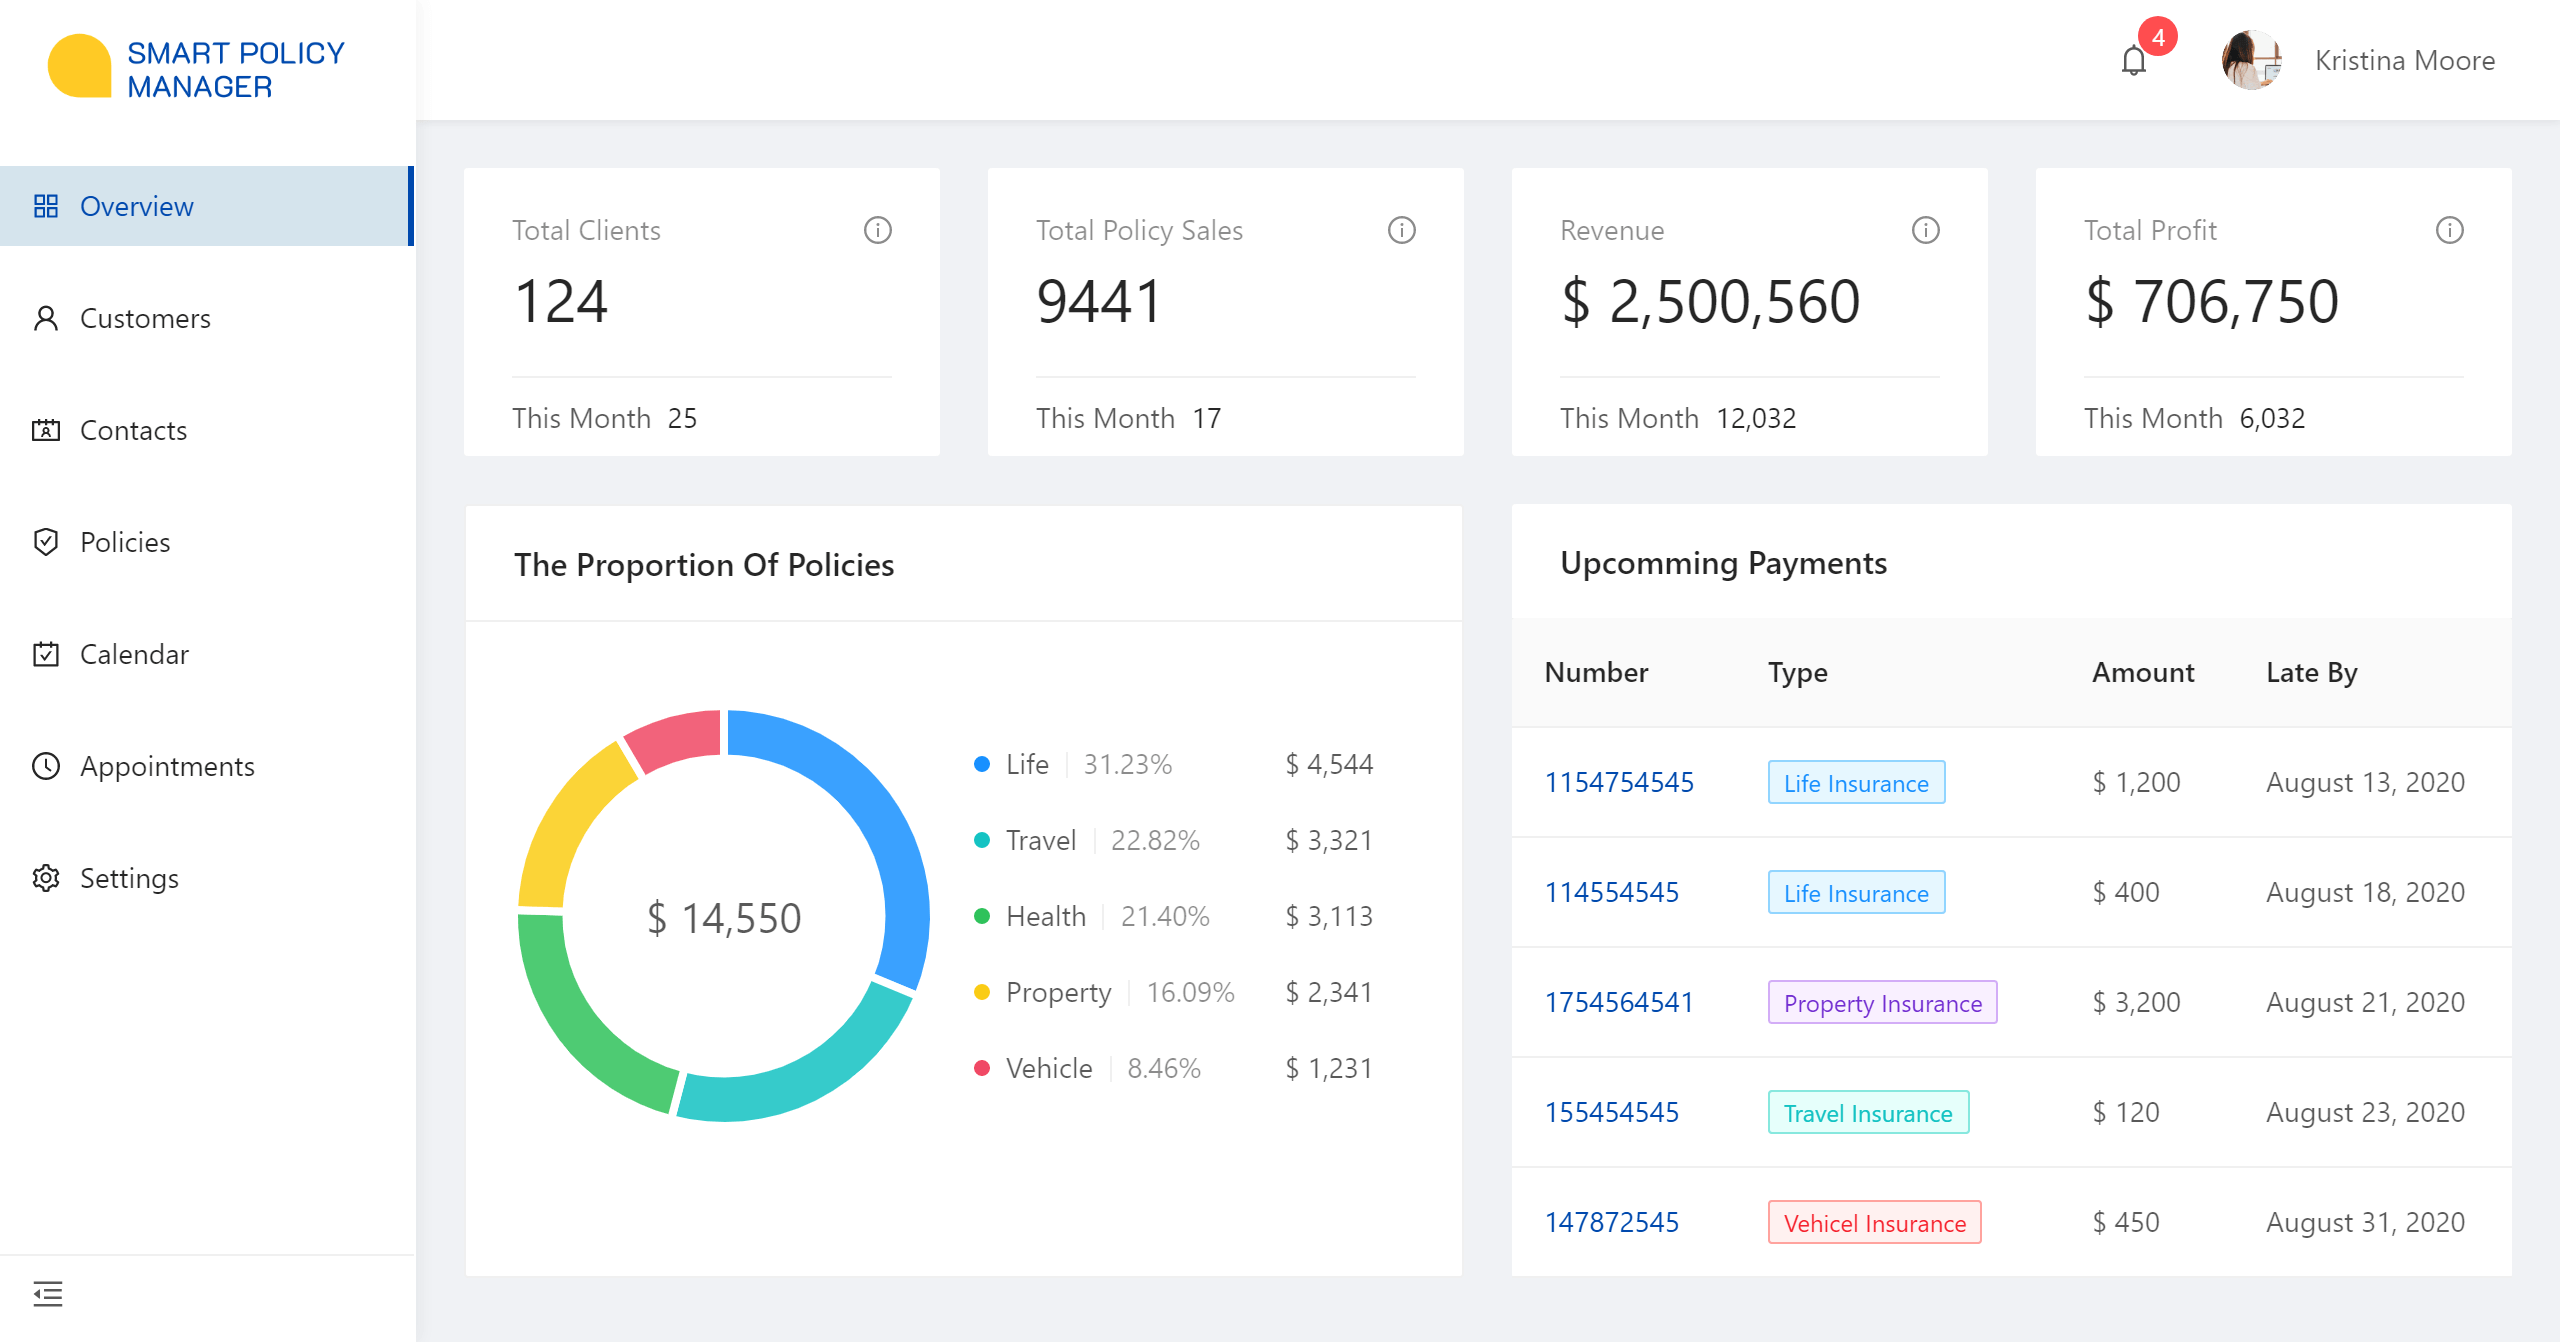Click the Total Clients info icon

click(877, 231)
